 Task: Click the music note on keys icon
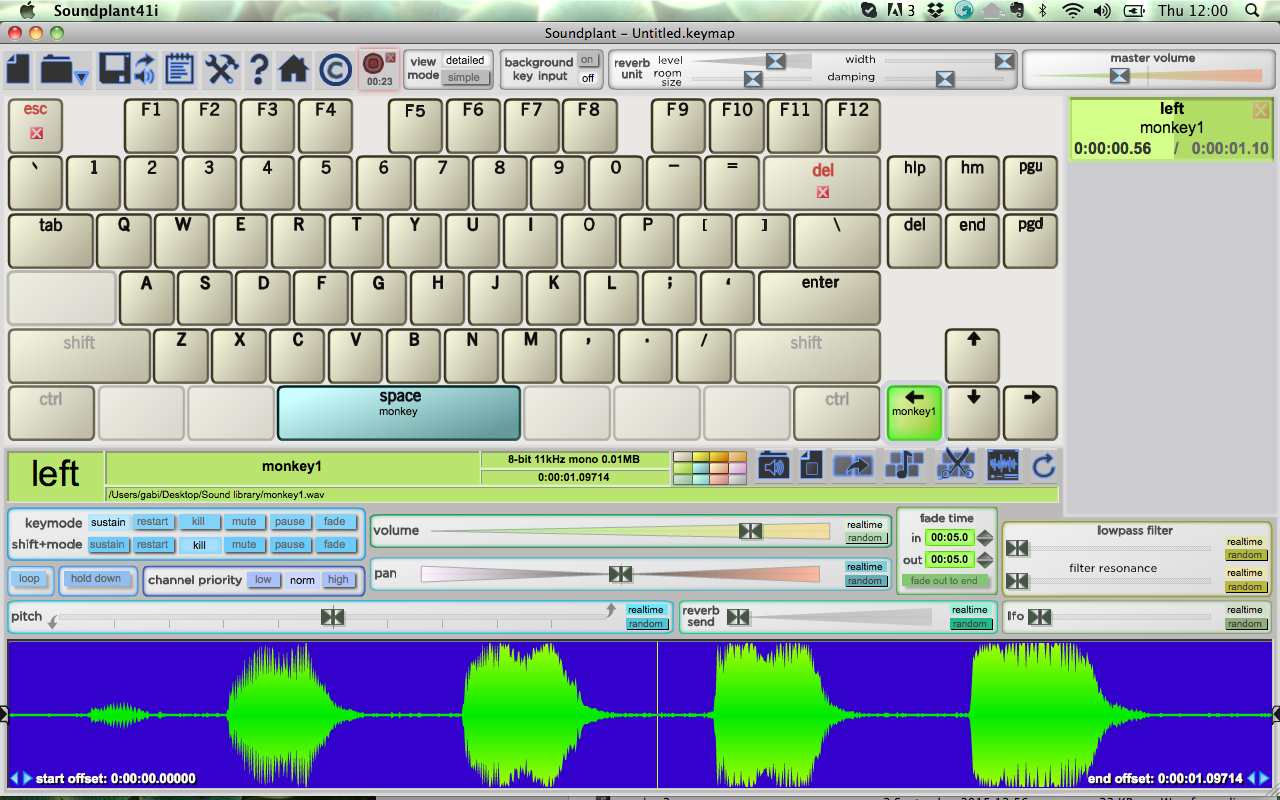click(906, 464)
